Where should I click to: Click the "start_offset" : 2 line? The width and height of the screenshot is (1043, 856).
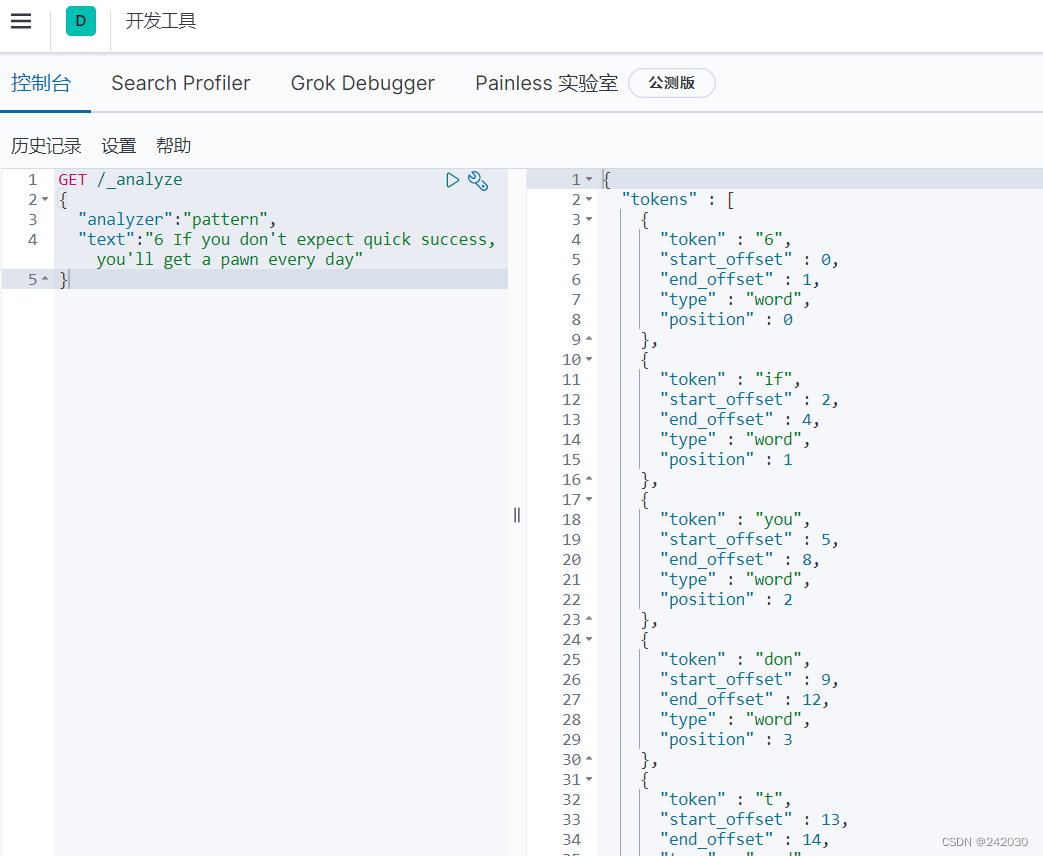click(749, 400)
